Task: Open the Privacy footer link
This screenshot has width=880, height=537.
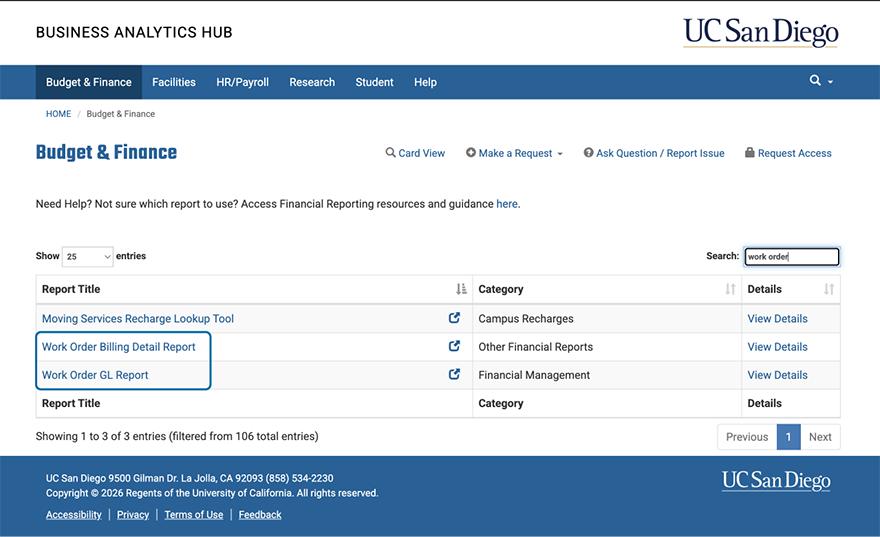Action: click(133, 515)
